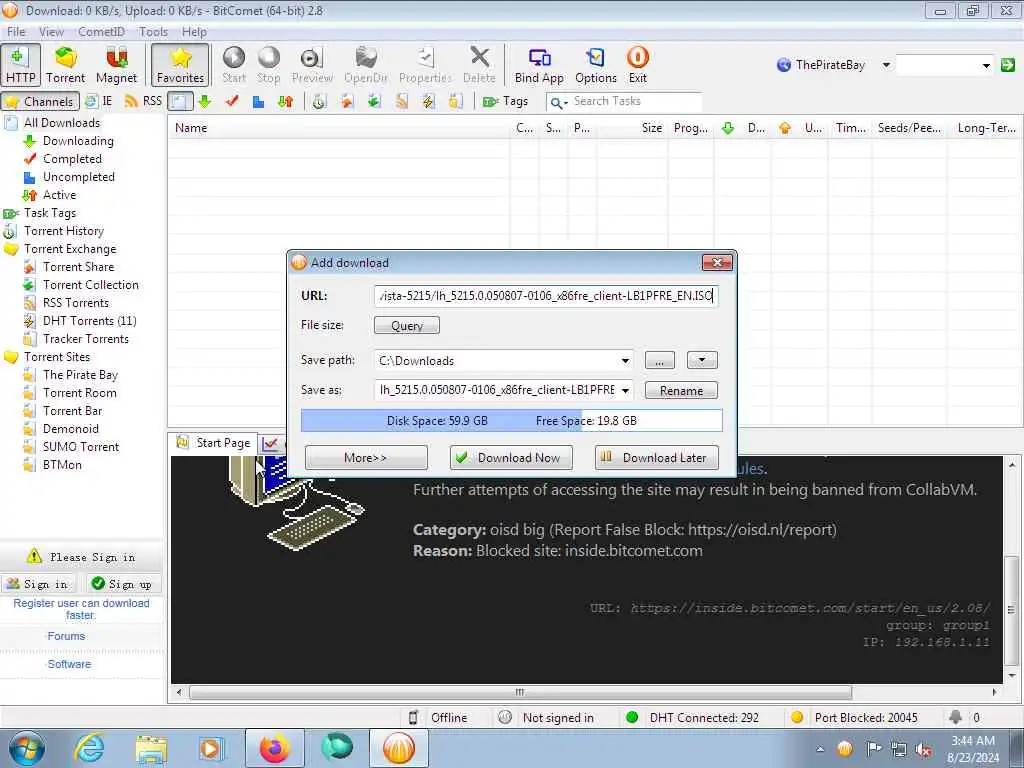
Task: Open the search magnifier dropdown
Action: pyautogui.click(x=558, y=102)
